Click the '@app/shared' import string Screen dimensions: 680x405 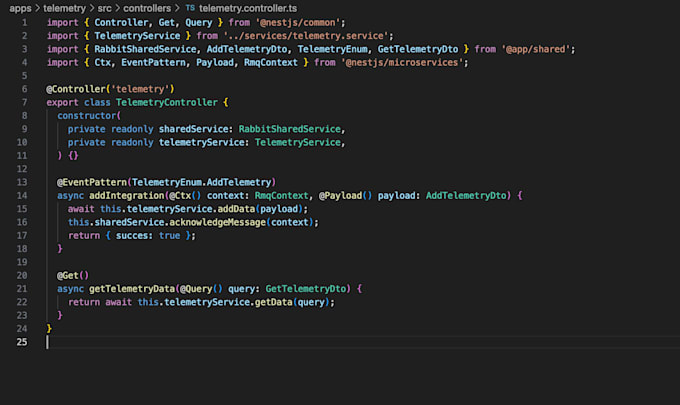click(536, 49)
